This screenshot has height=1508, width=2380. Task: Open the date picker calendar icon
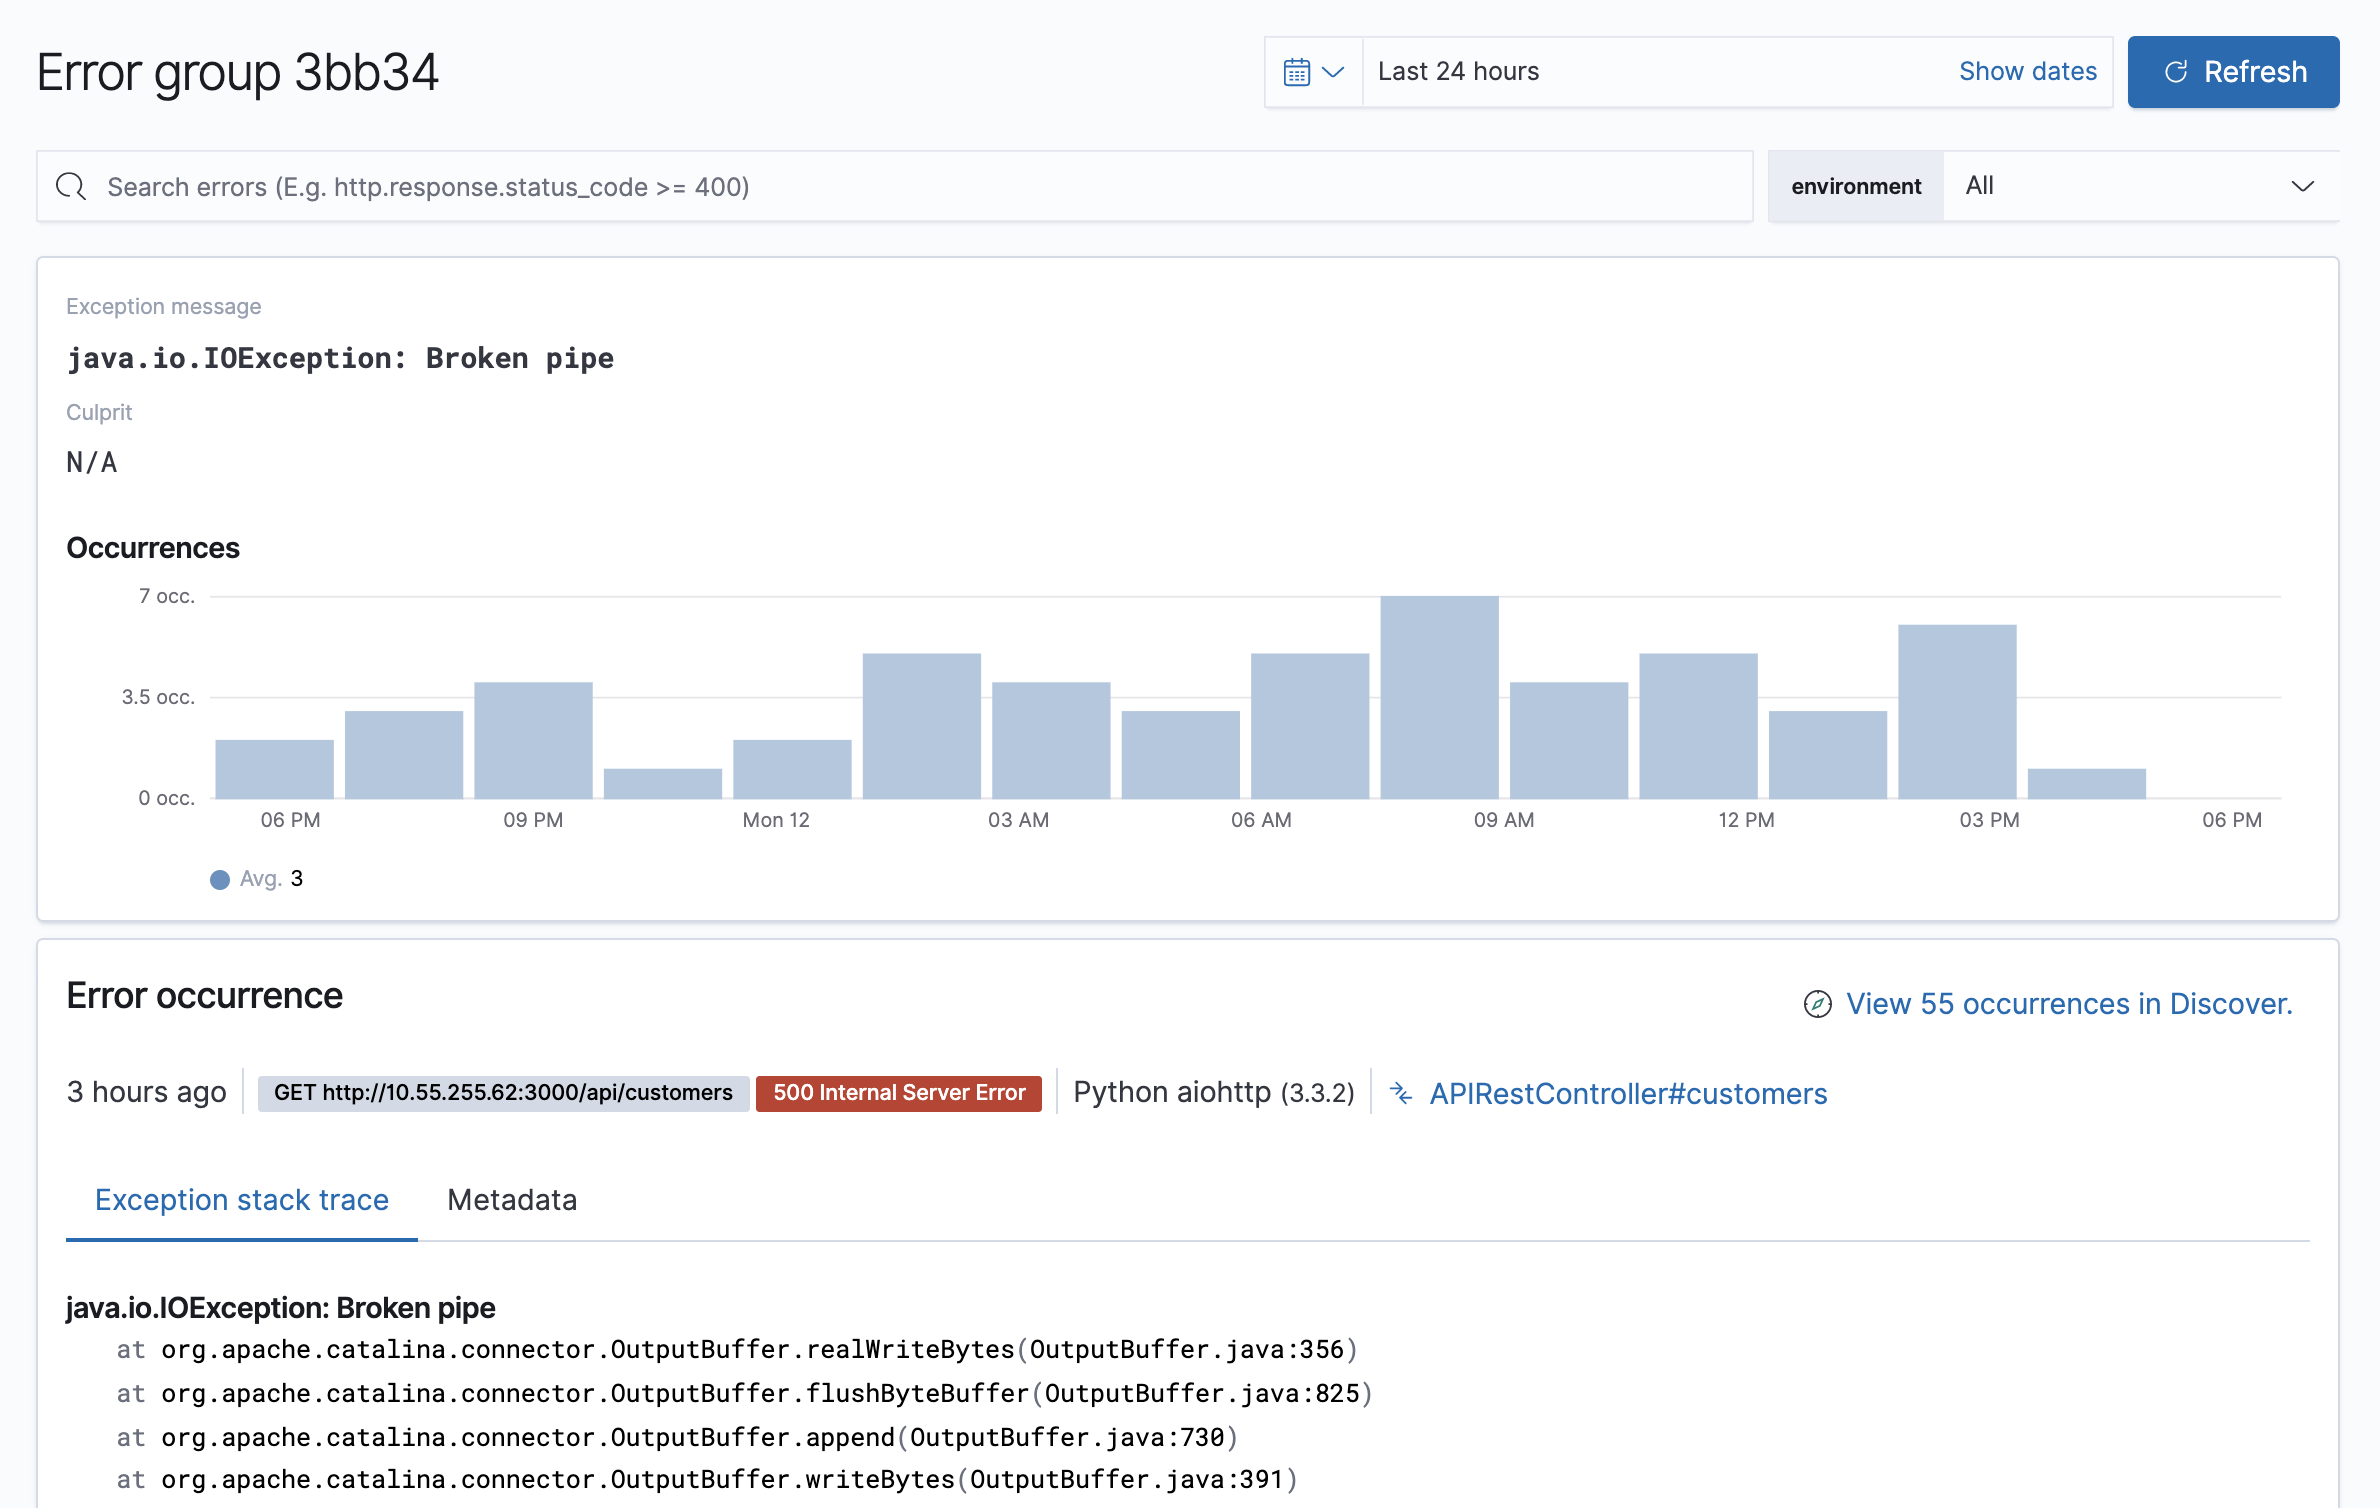[x=1296, y=71]
